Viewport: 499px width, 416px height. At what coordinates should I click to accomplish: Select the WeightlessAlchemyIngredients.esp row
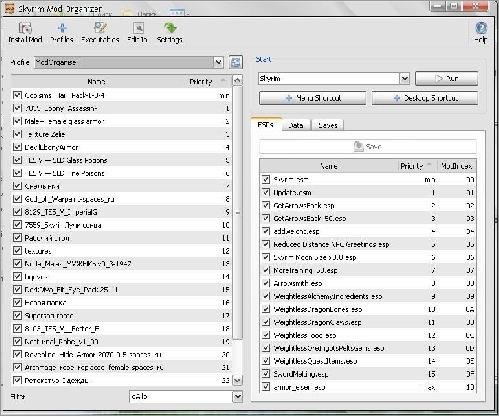point(368,296)
